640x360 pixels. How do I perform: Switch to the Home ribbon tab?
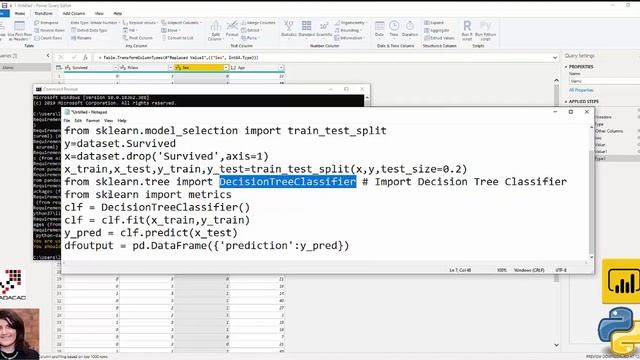pos(20,13)
